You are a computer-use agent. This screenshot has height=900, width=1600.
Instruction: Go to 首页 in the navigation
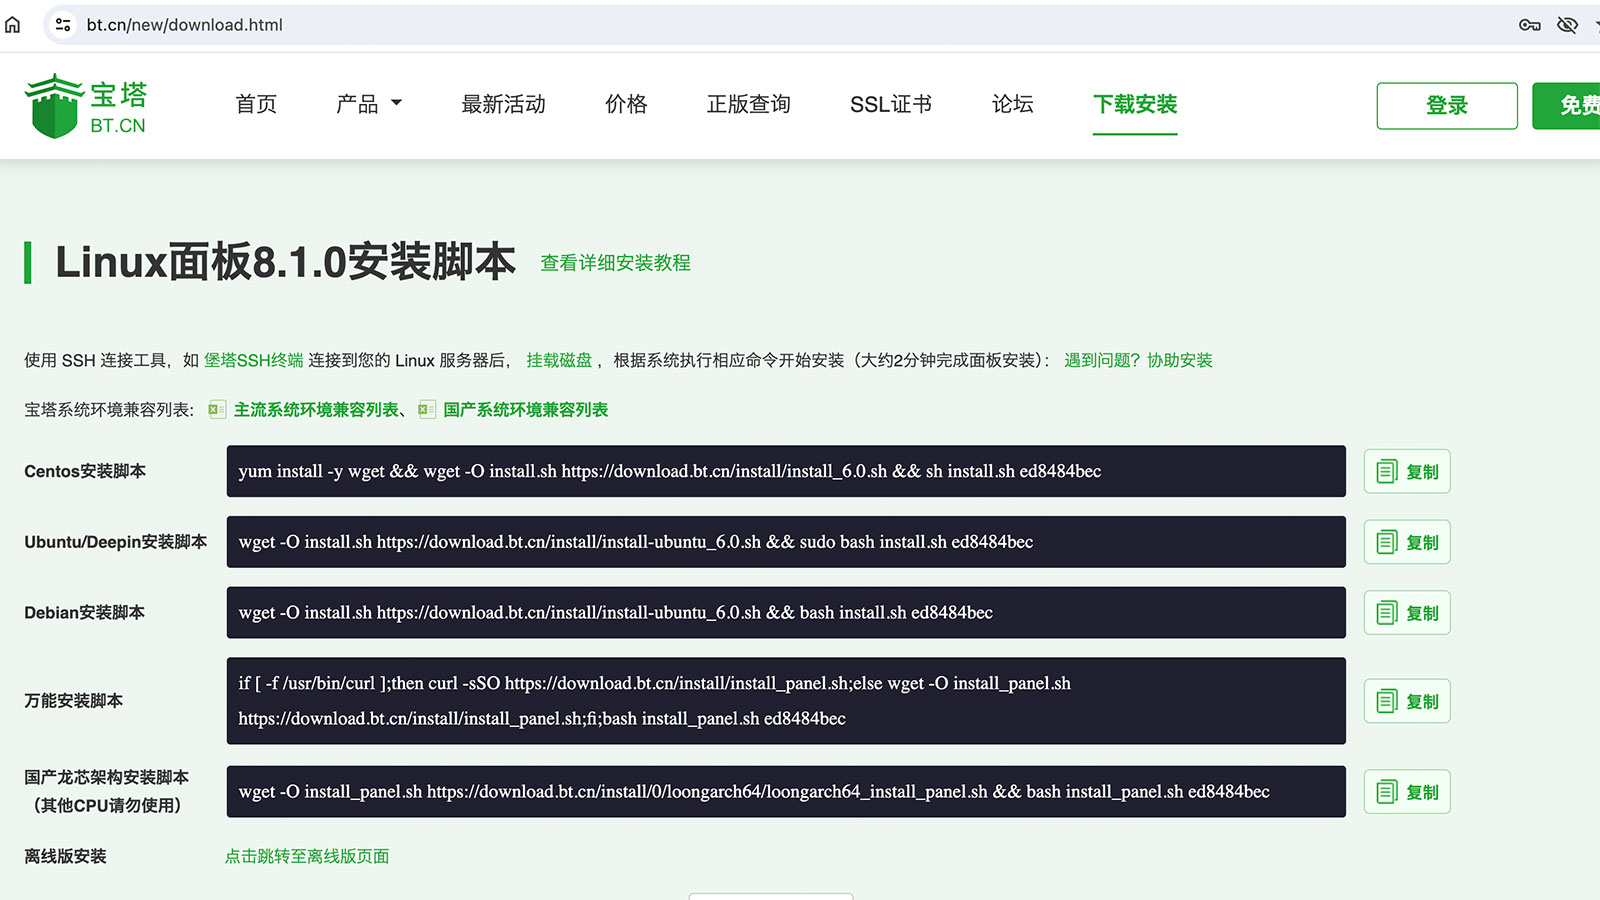point(256,104)
